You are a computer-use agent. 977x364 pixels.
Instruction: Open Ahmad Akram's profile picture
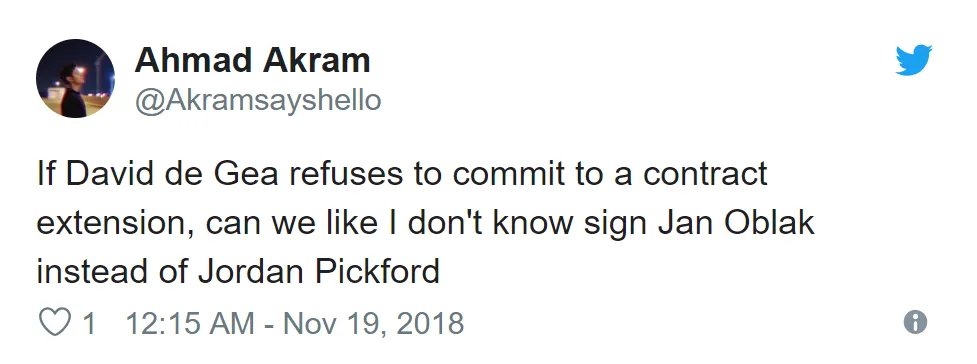[75, 78]
